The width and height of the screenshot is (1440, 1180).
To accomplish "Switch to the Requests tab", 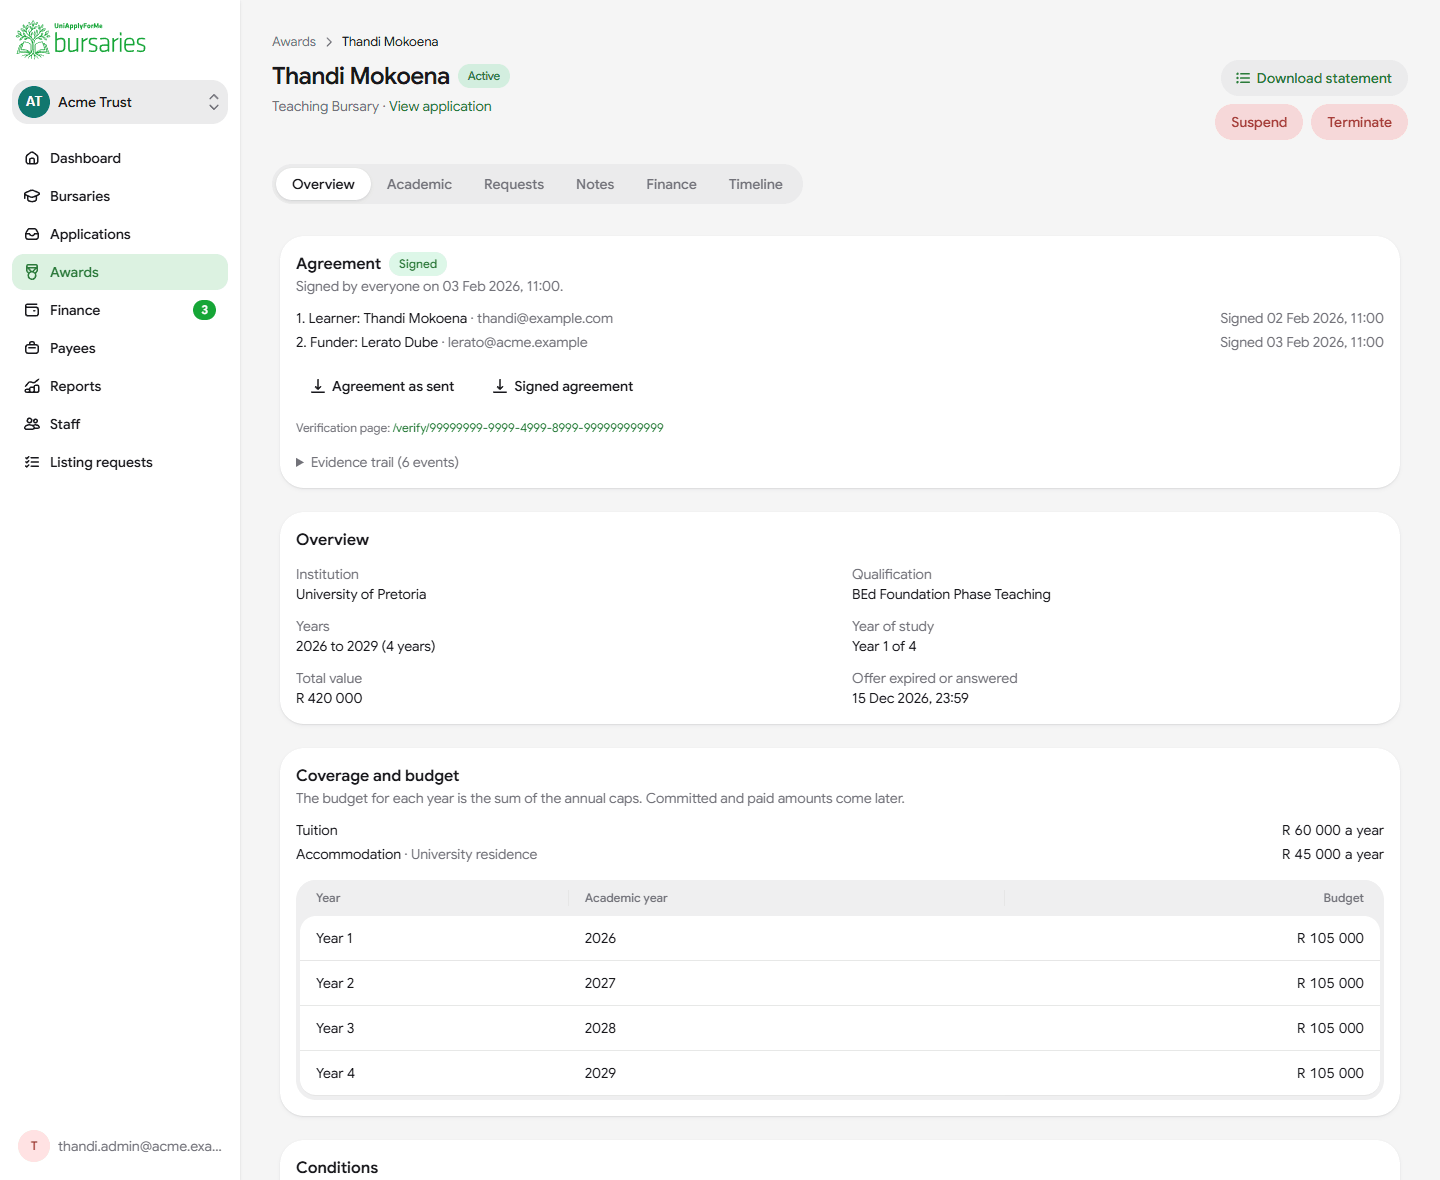I will [x=514, y=184].
